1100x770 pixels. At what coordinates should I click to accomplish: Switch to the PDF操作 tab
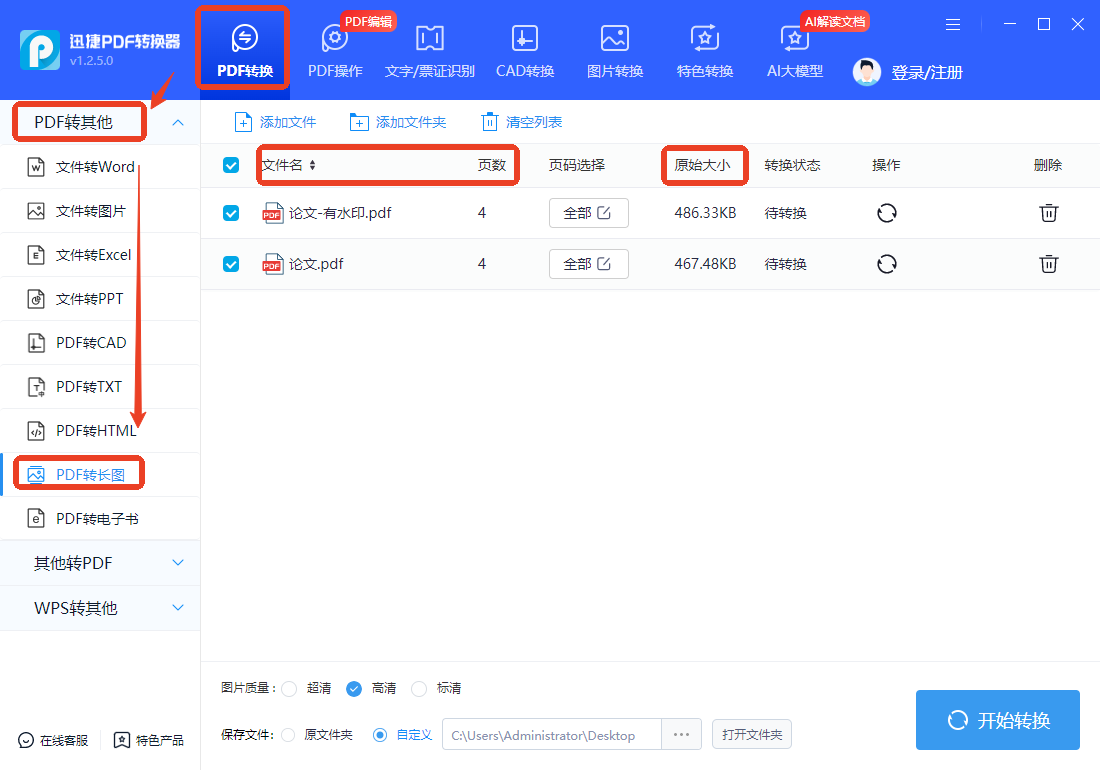[x=335, y=50]
